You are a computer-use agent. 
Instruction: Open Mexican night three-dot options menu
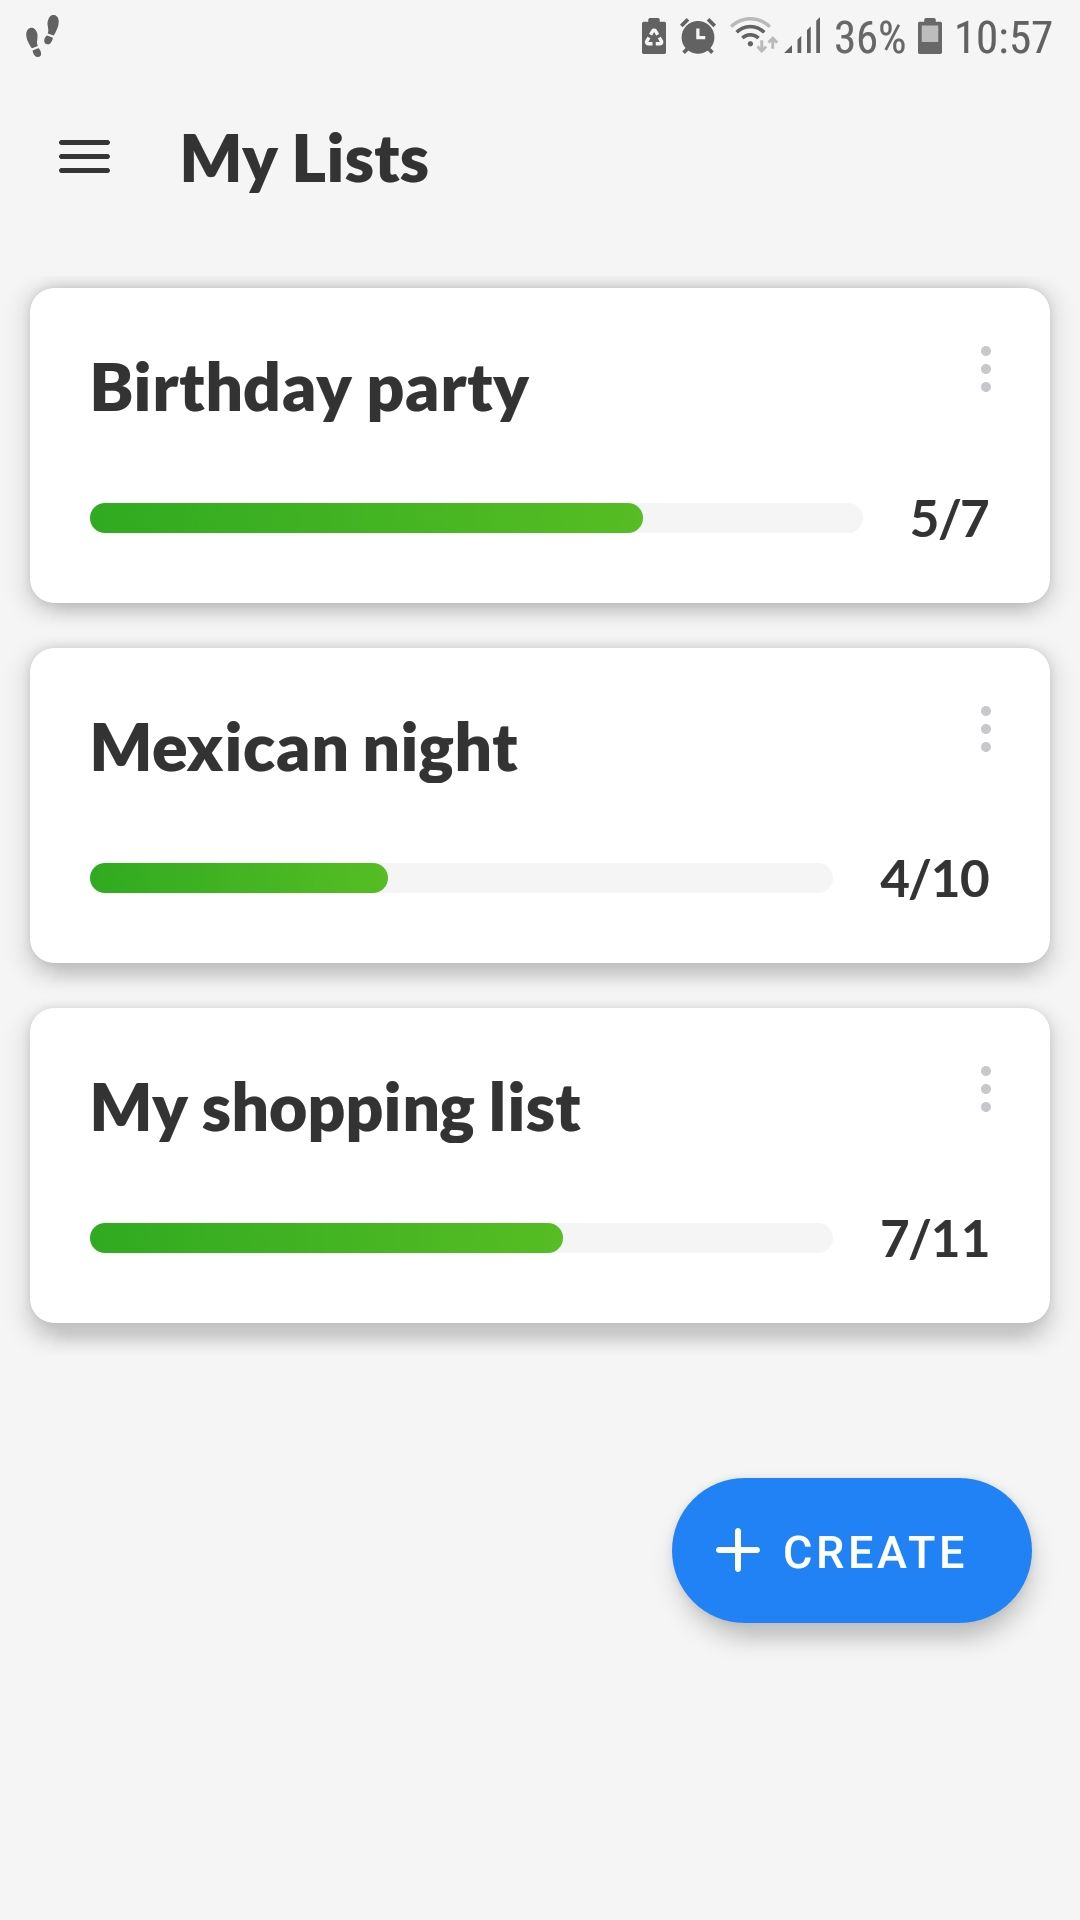986,729
